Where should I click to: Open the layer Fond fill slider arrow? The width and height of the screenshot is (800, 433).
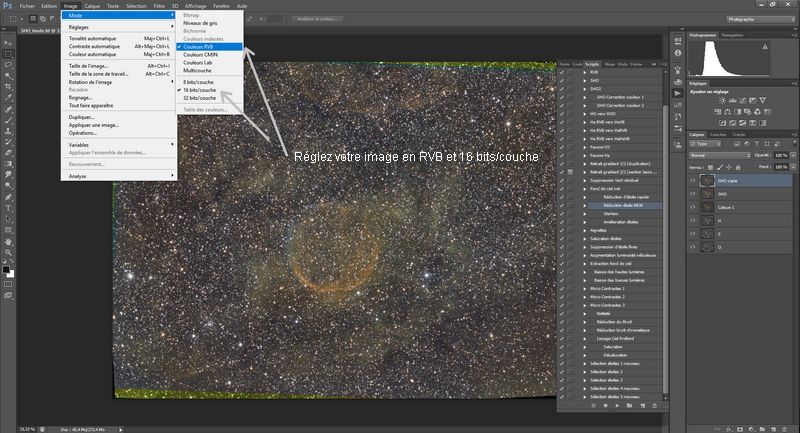pyautogui.click(x=793, y=167)
